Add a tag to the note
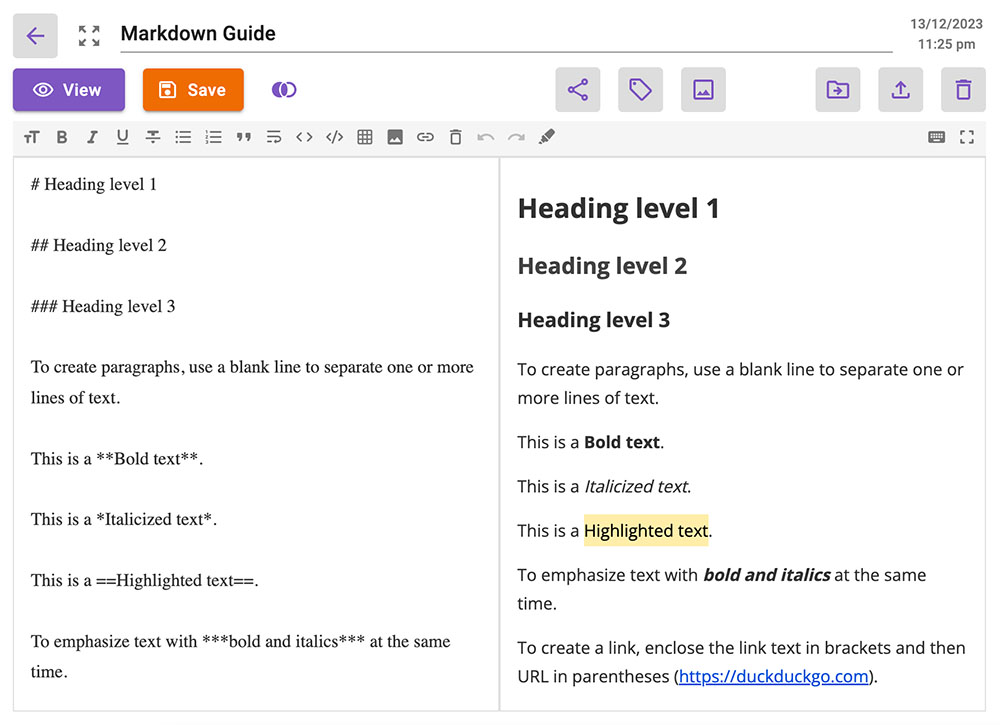 point(640,89)
